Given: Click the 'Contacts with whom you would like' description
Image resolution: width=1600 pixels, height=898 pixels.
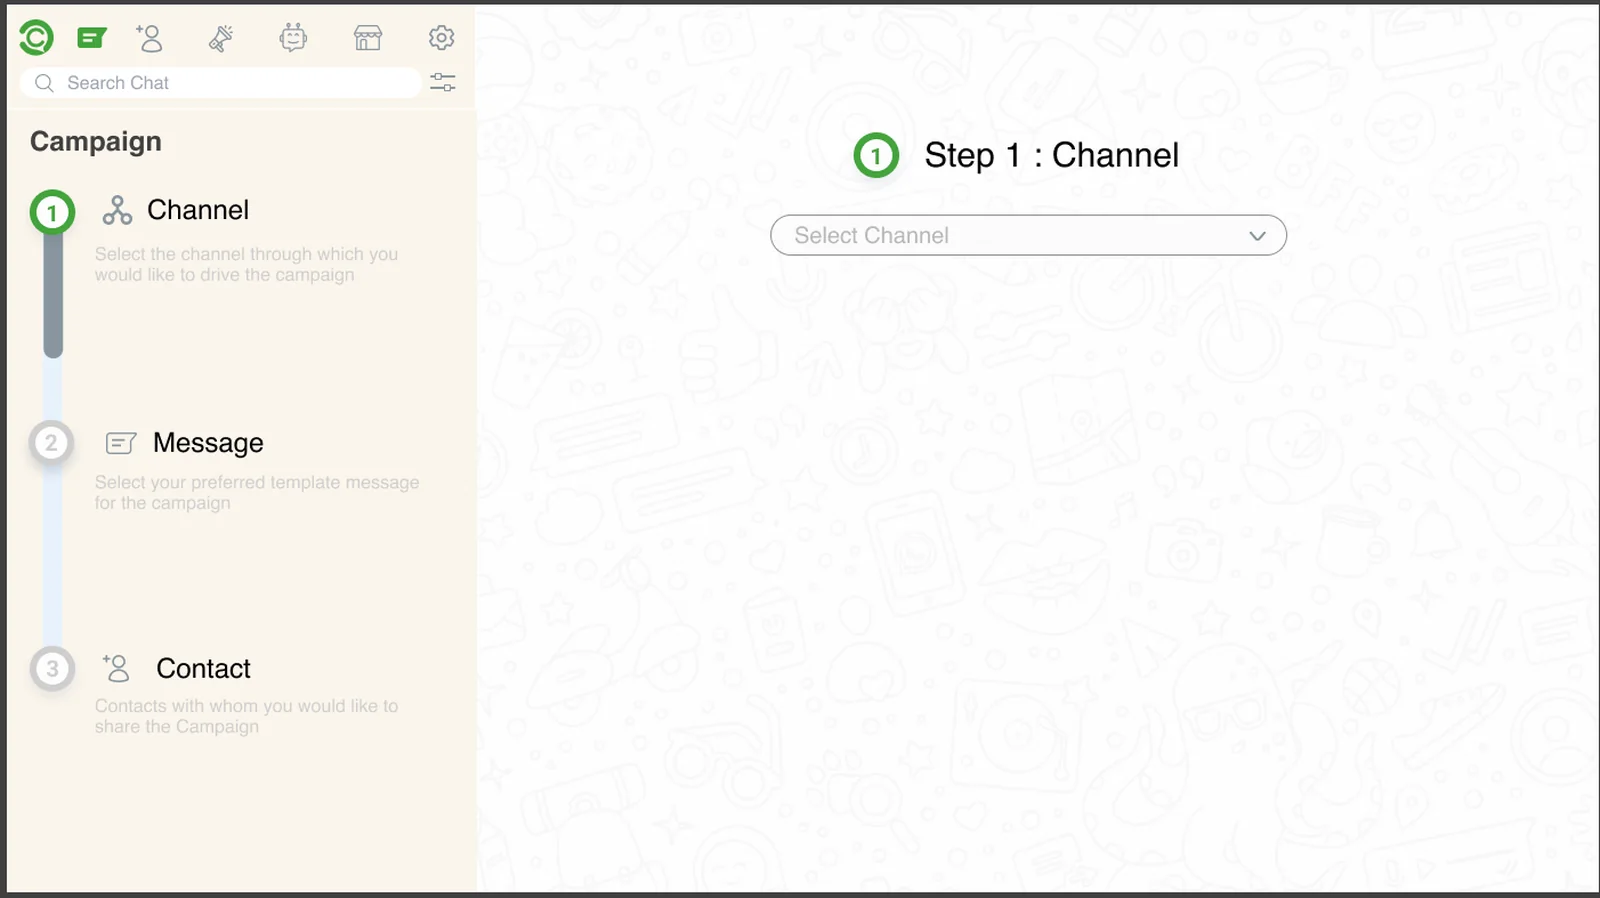Looking at the screenshot, I should pyautogui.click(x=246, y=716).
